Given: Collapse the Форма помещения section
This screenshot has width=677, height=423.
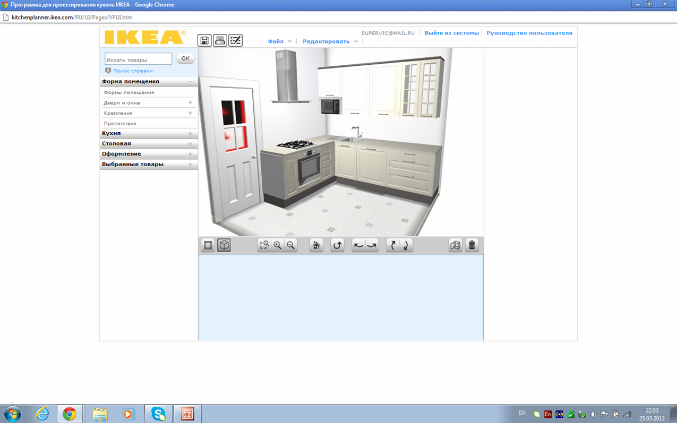Looking at the screenshot, I should coord(191,82).
